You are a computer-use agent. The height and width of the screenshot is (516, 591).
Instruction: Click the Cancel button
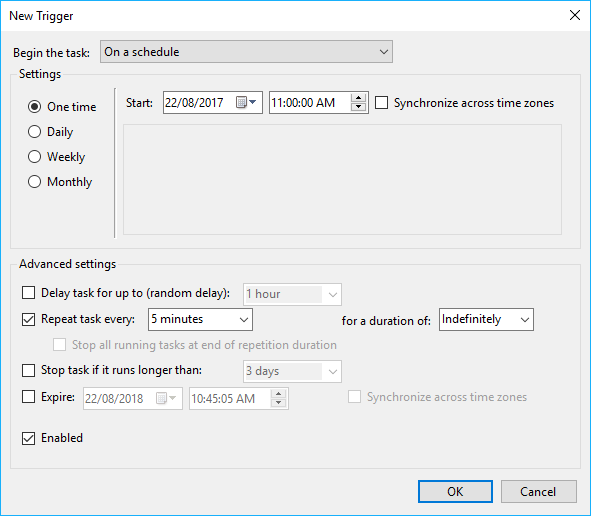point(539,492)
